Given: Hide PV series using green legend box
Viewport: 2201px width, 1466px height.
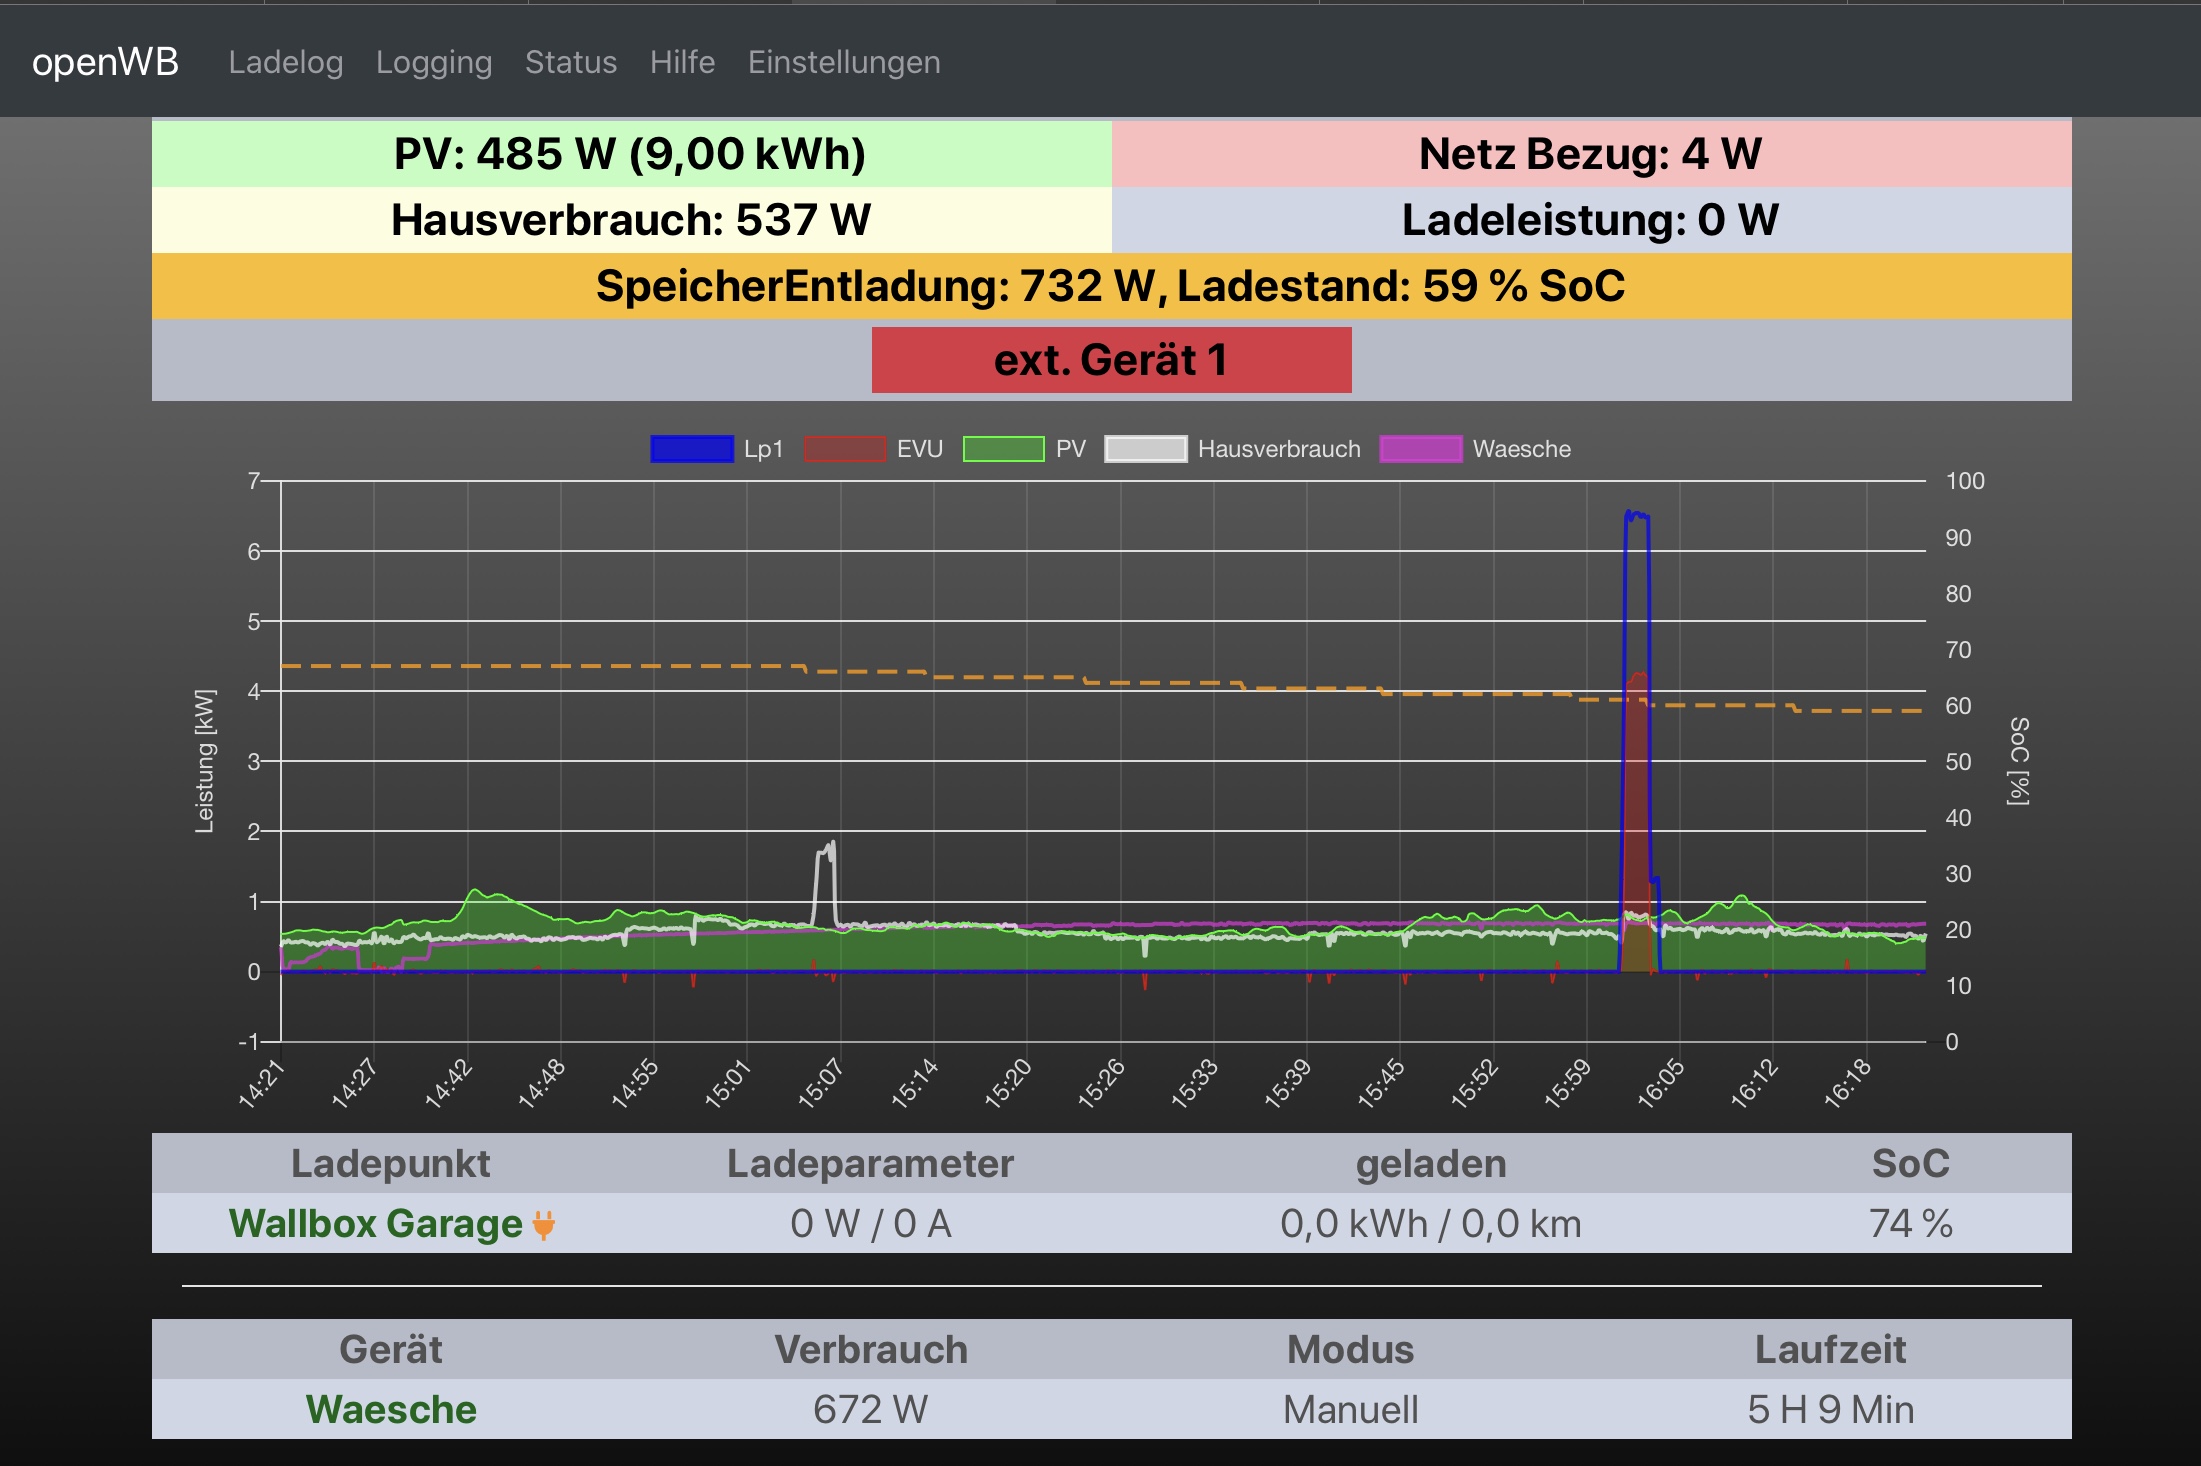Looking at the screenshot, I should [x=1003, y=449].
